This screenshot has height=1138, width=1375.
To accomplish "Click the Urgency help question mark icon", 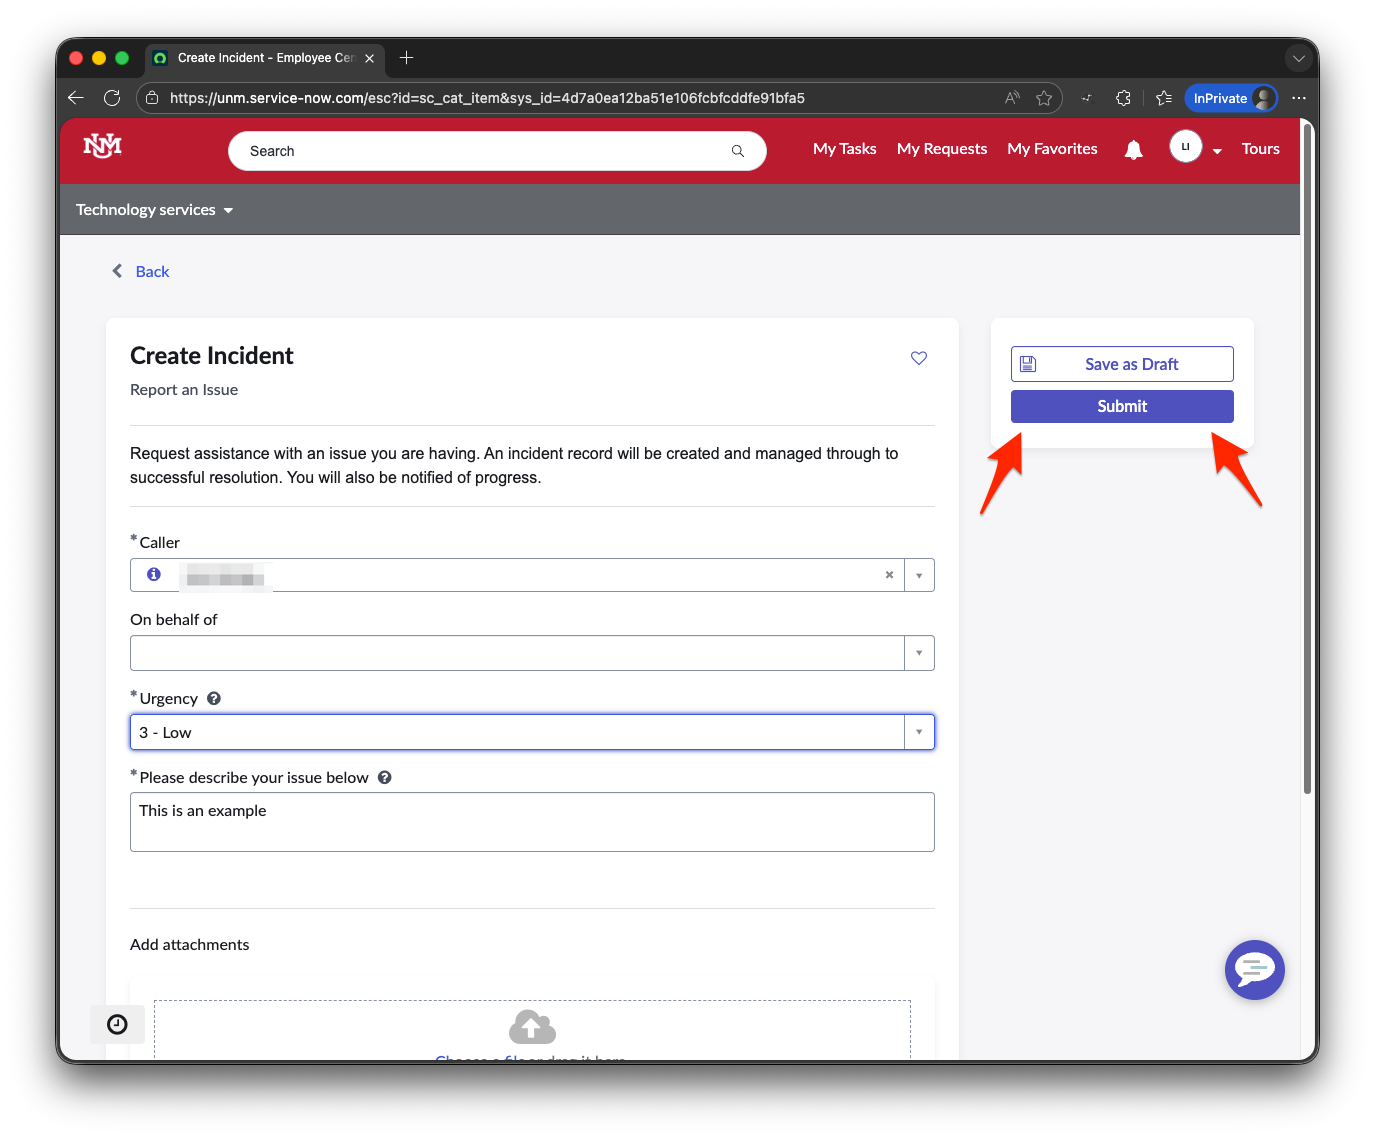I will pyautogui.click(x=214, y=697).
